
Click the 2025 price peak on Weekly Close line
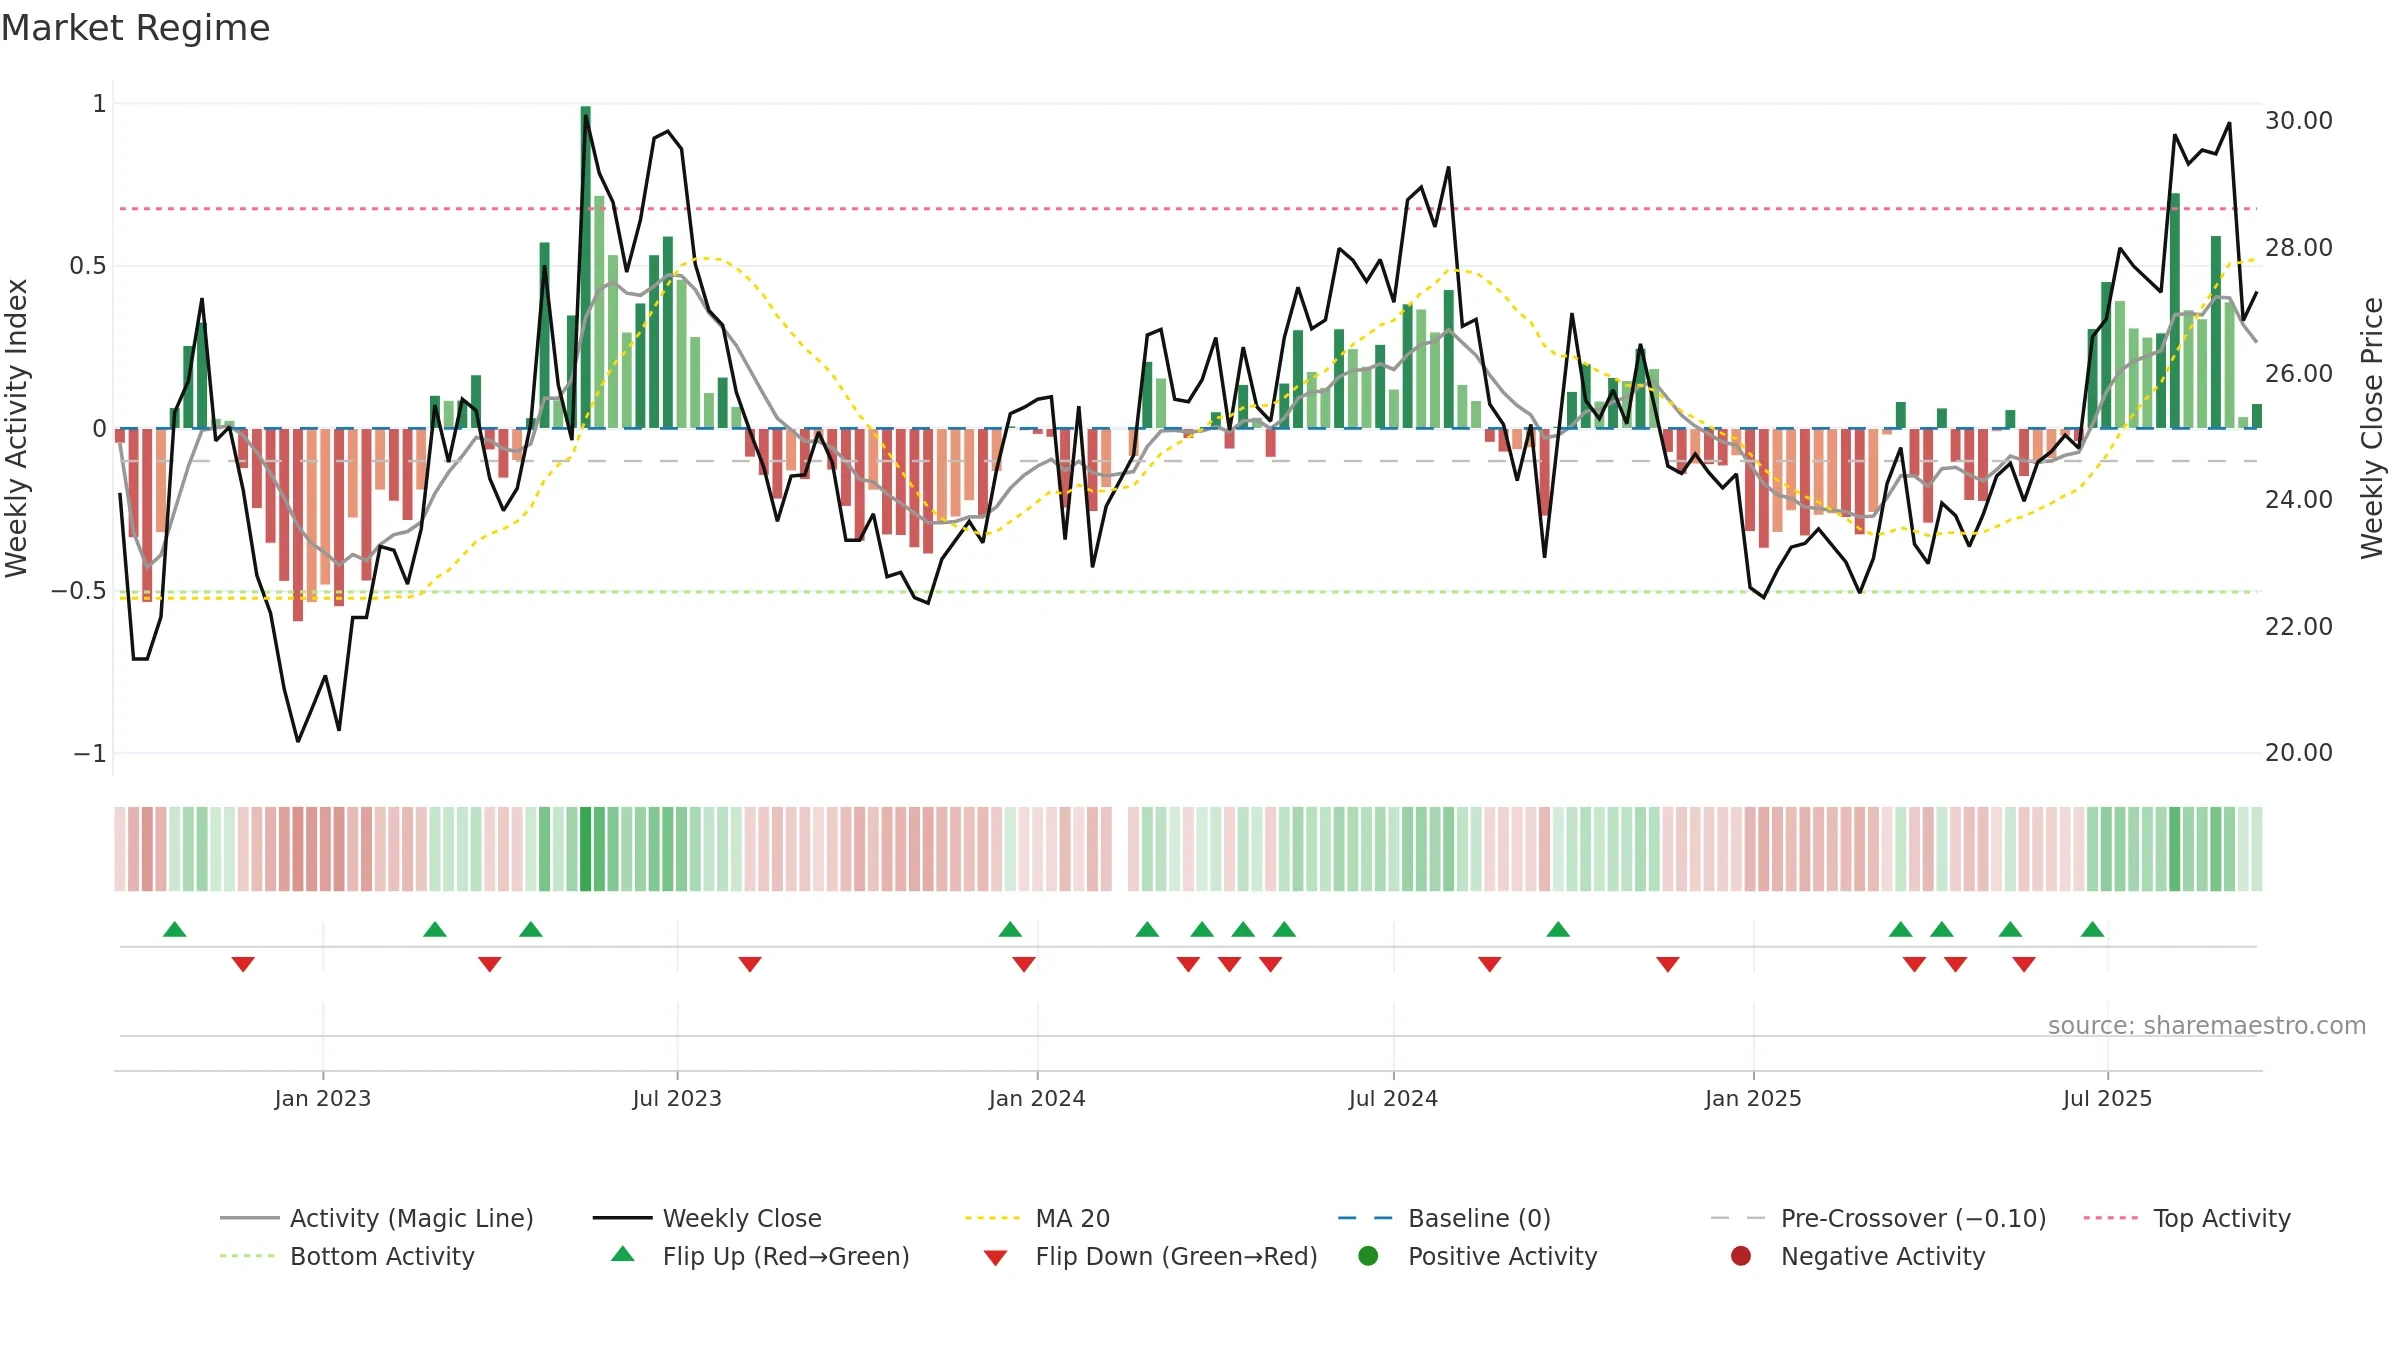2229,124
